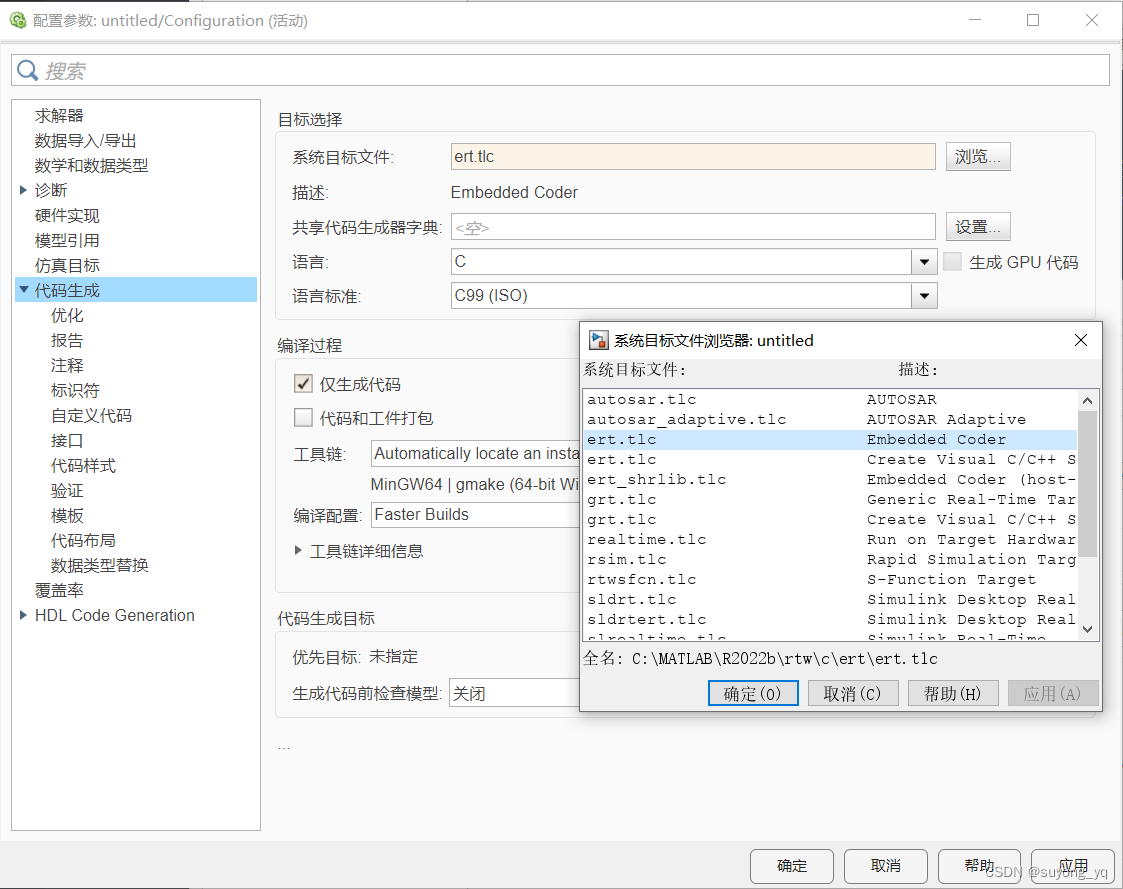Click 确定(O) in the browser dialog
Screen dimensions: 1123x889
coord(753,693)
